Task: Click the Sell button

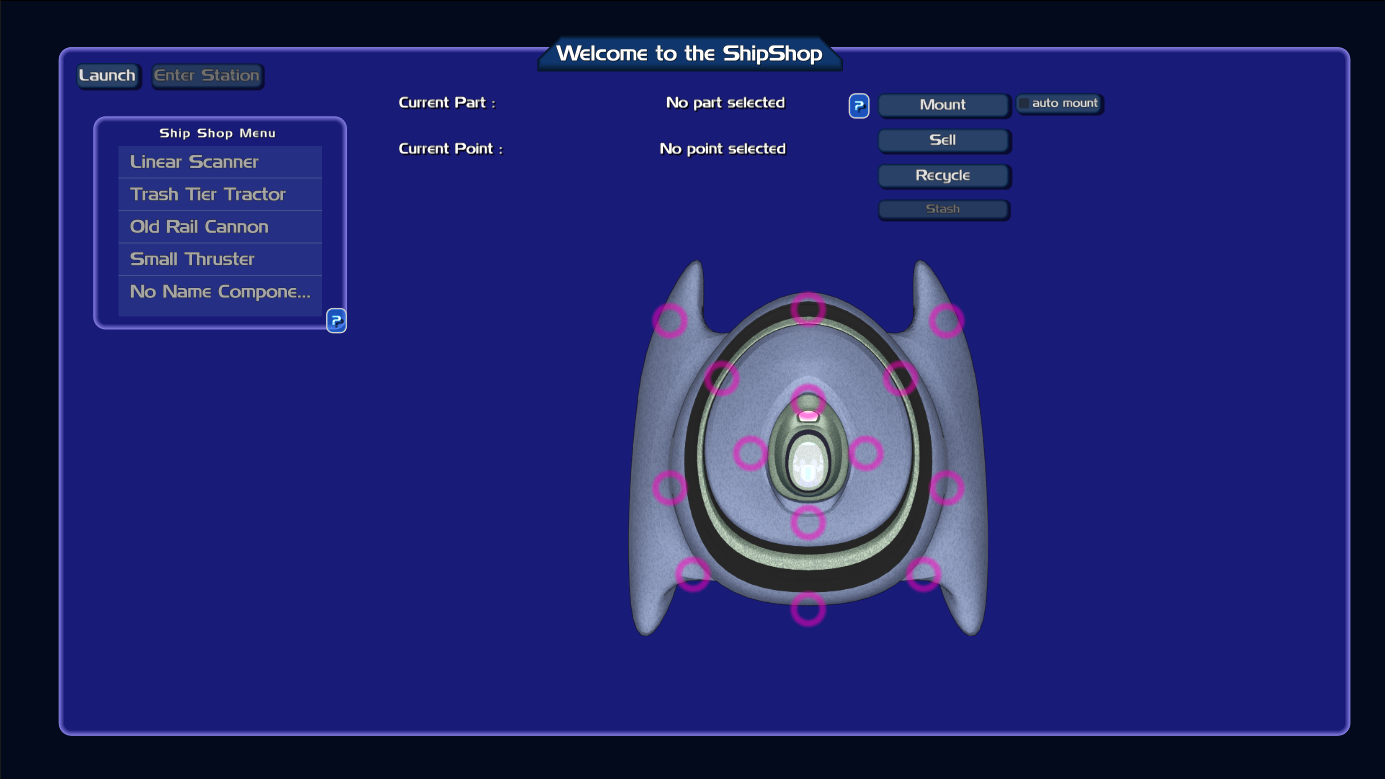Action: (943, 140)
